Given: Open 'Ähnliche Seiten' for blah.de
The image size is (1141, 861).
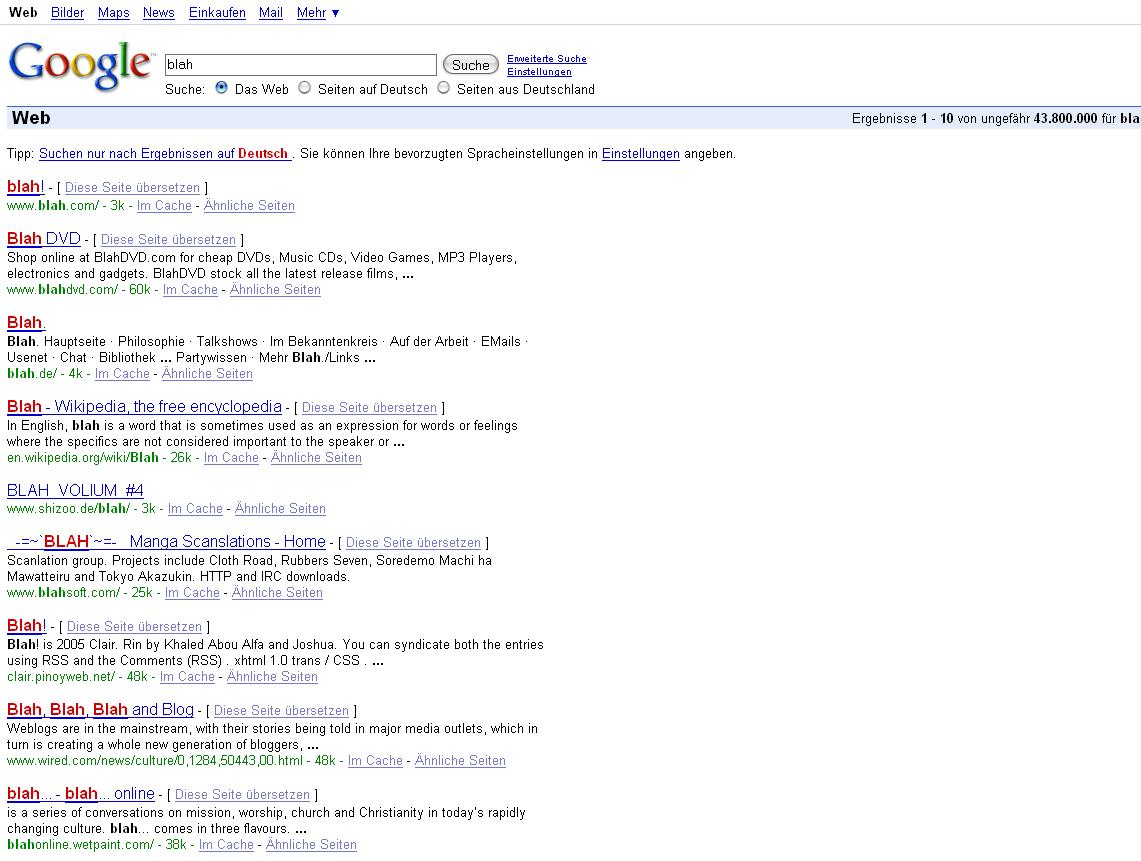Looking at the screenshot, I should 207,373.
